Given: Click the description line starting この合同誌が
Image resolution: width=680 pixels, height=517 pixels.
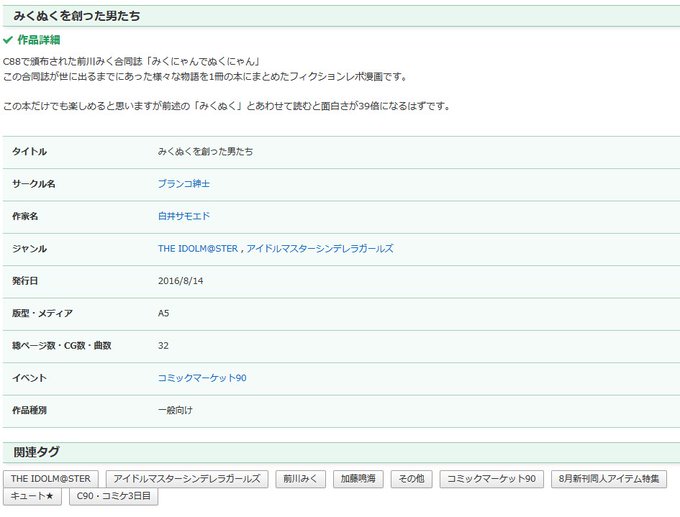Looking at the screenshot, I should (x=206, y=77).
